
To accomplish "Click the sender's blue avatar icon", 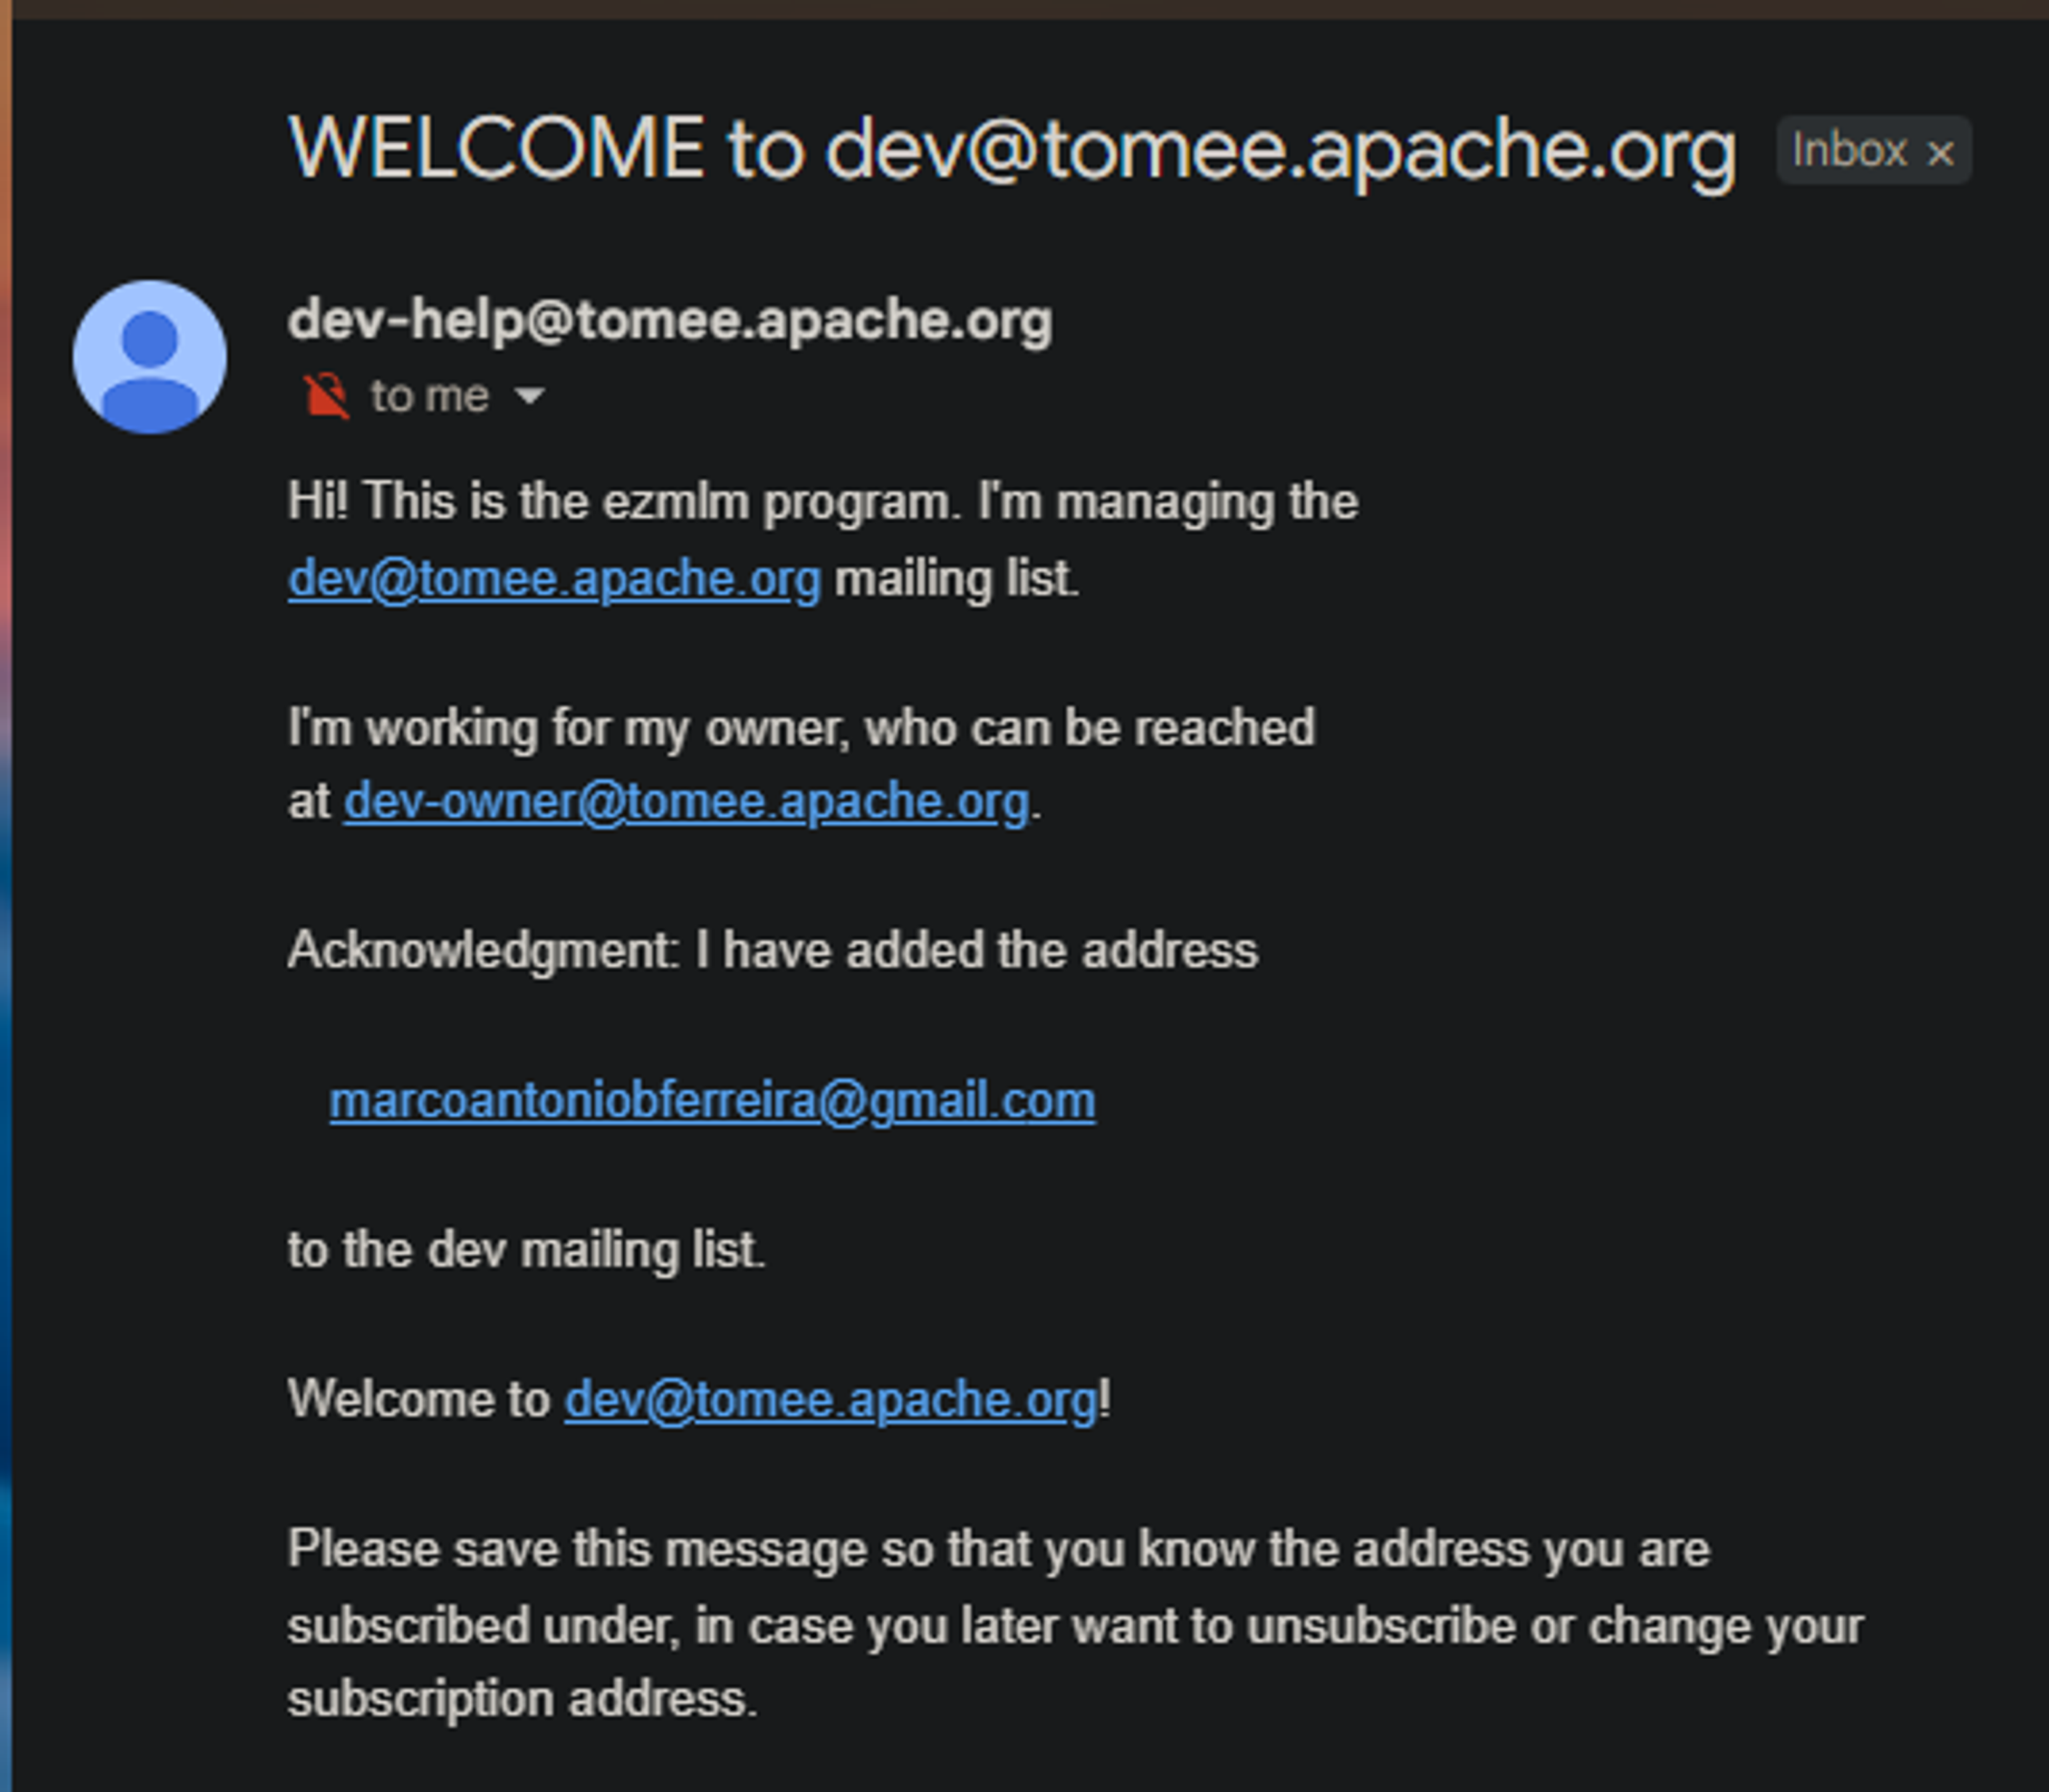I will (150, 357).
